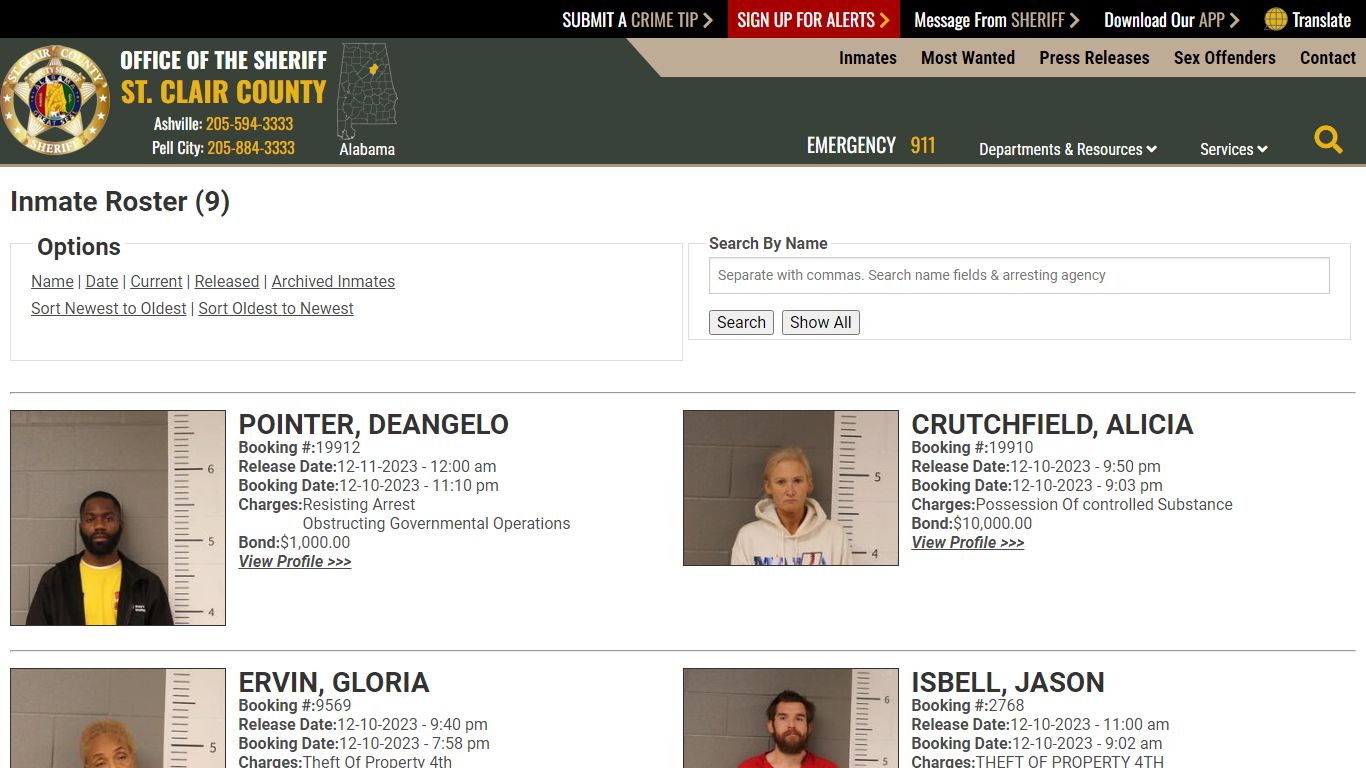Screen dimensions: 1366x768
Task: Open the Contact page
Action: click(x=1328, y=58)
